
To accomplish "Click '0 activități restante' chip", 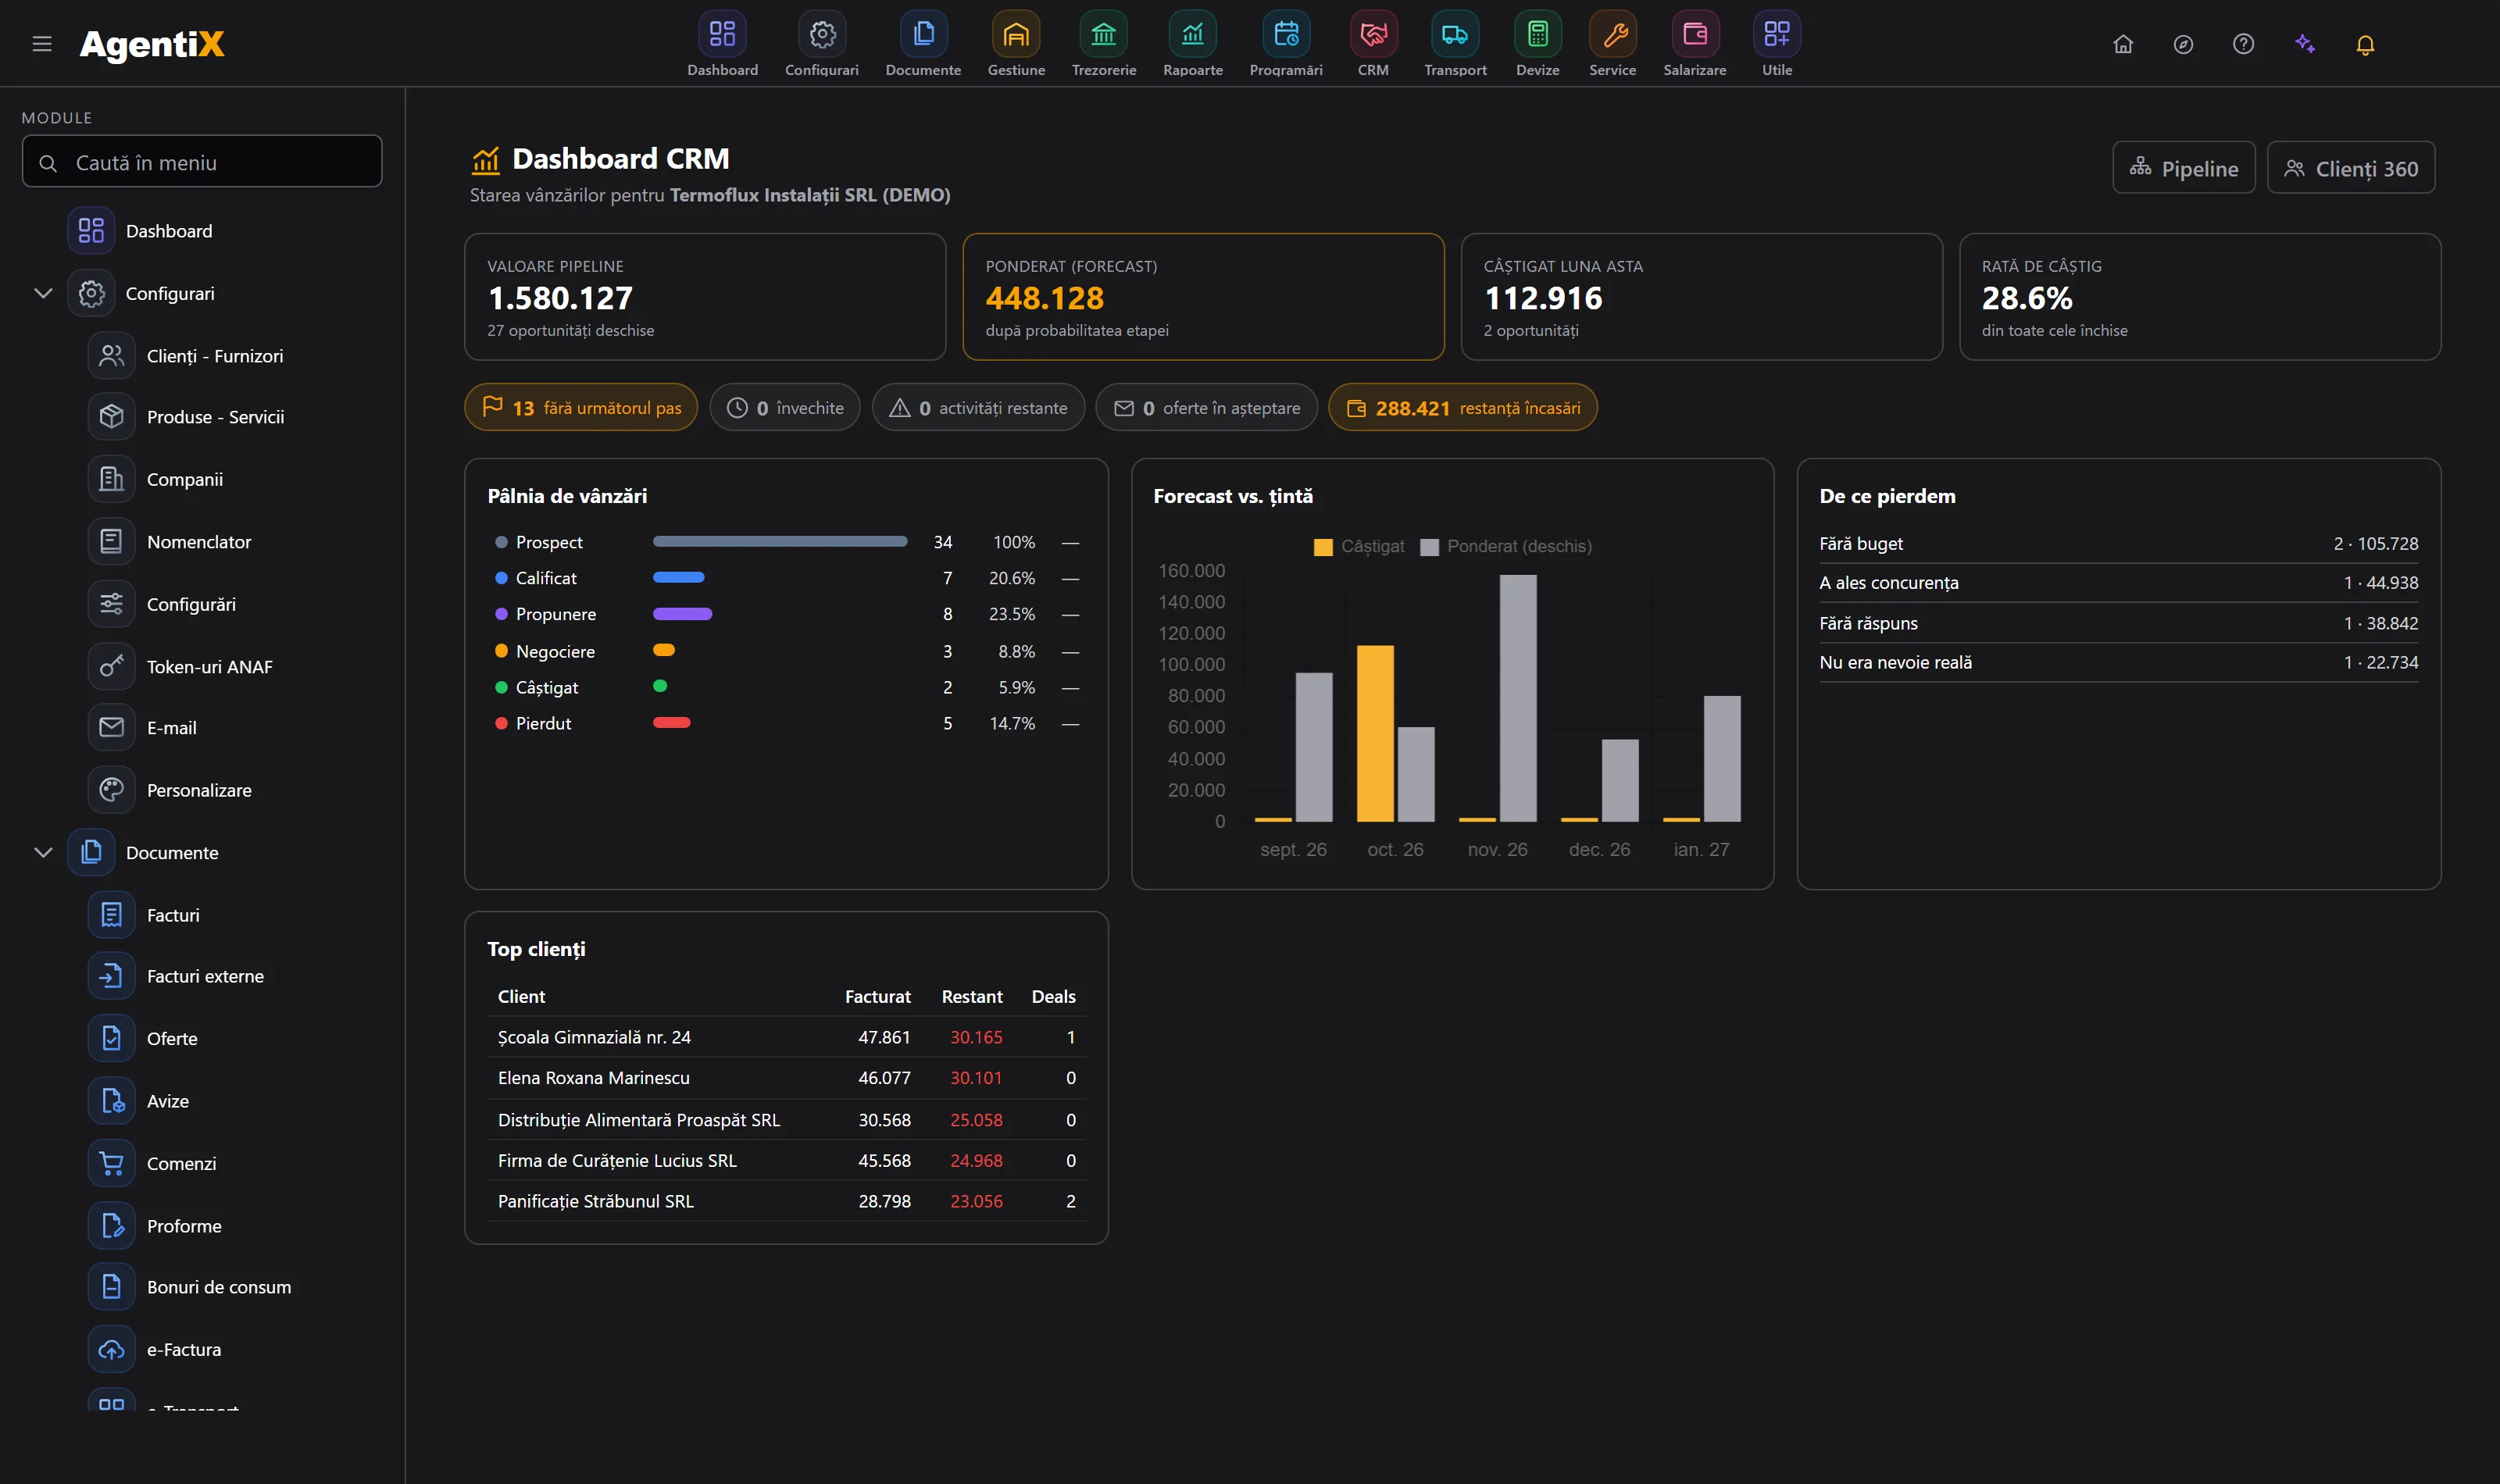I will pos(978,407).
